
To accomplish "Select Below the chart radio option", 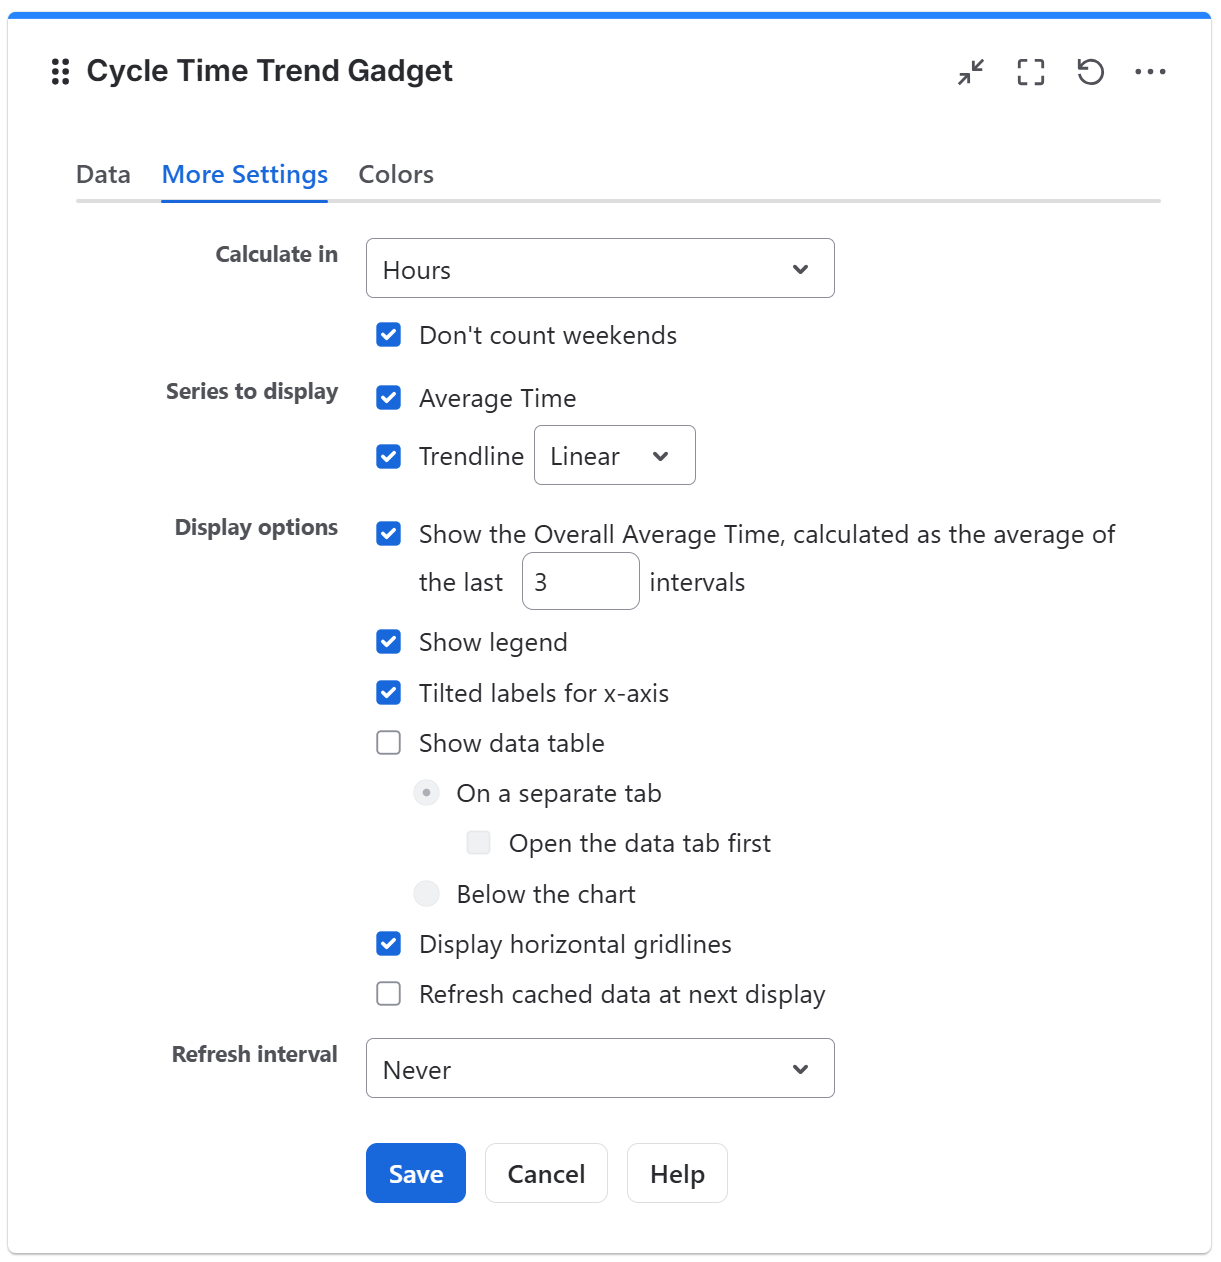I will (426, 893).
